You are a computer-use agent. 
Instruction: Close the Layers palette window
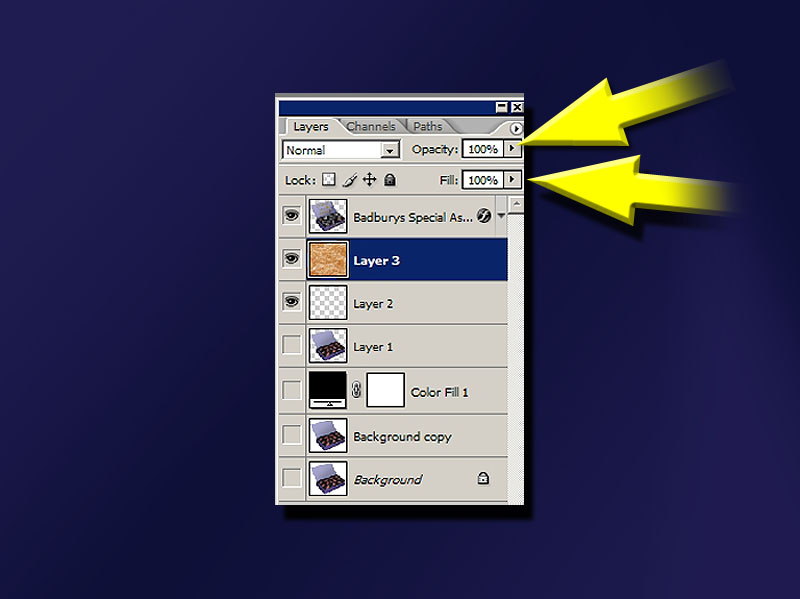pyautogui.click(x=517, y=107)
